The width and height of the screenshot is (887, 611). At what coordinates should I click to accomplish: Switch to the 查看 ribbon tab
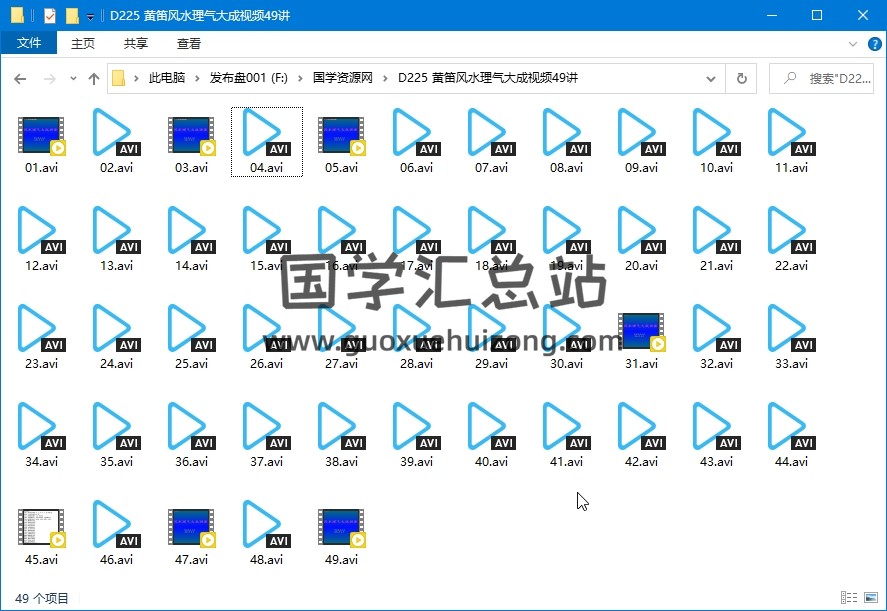pyautogui.click(x=189, y=43)
